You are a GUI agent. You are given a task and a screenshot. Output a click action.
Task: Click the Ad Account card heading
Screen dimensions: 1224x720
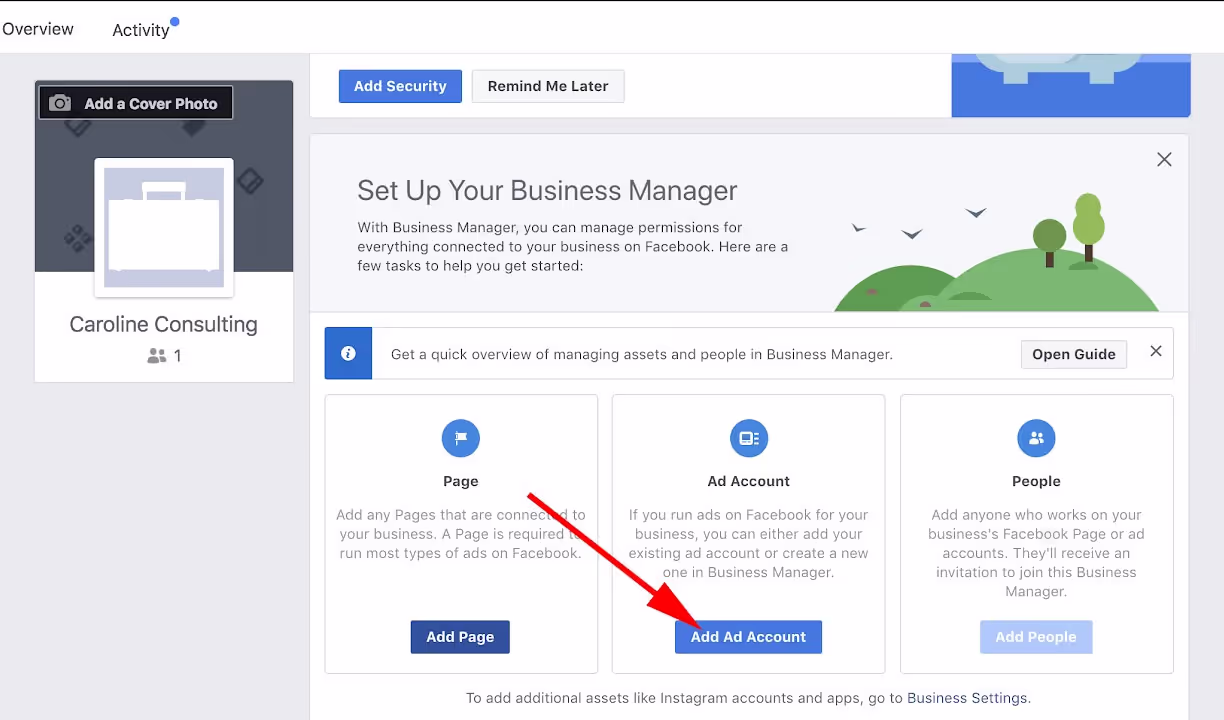(749, 481)
